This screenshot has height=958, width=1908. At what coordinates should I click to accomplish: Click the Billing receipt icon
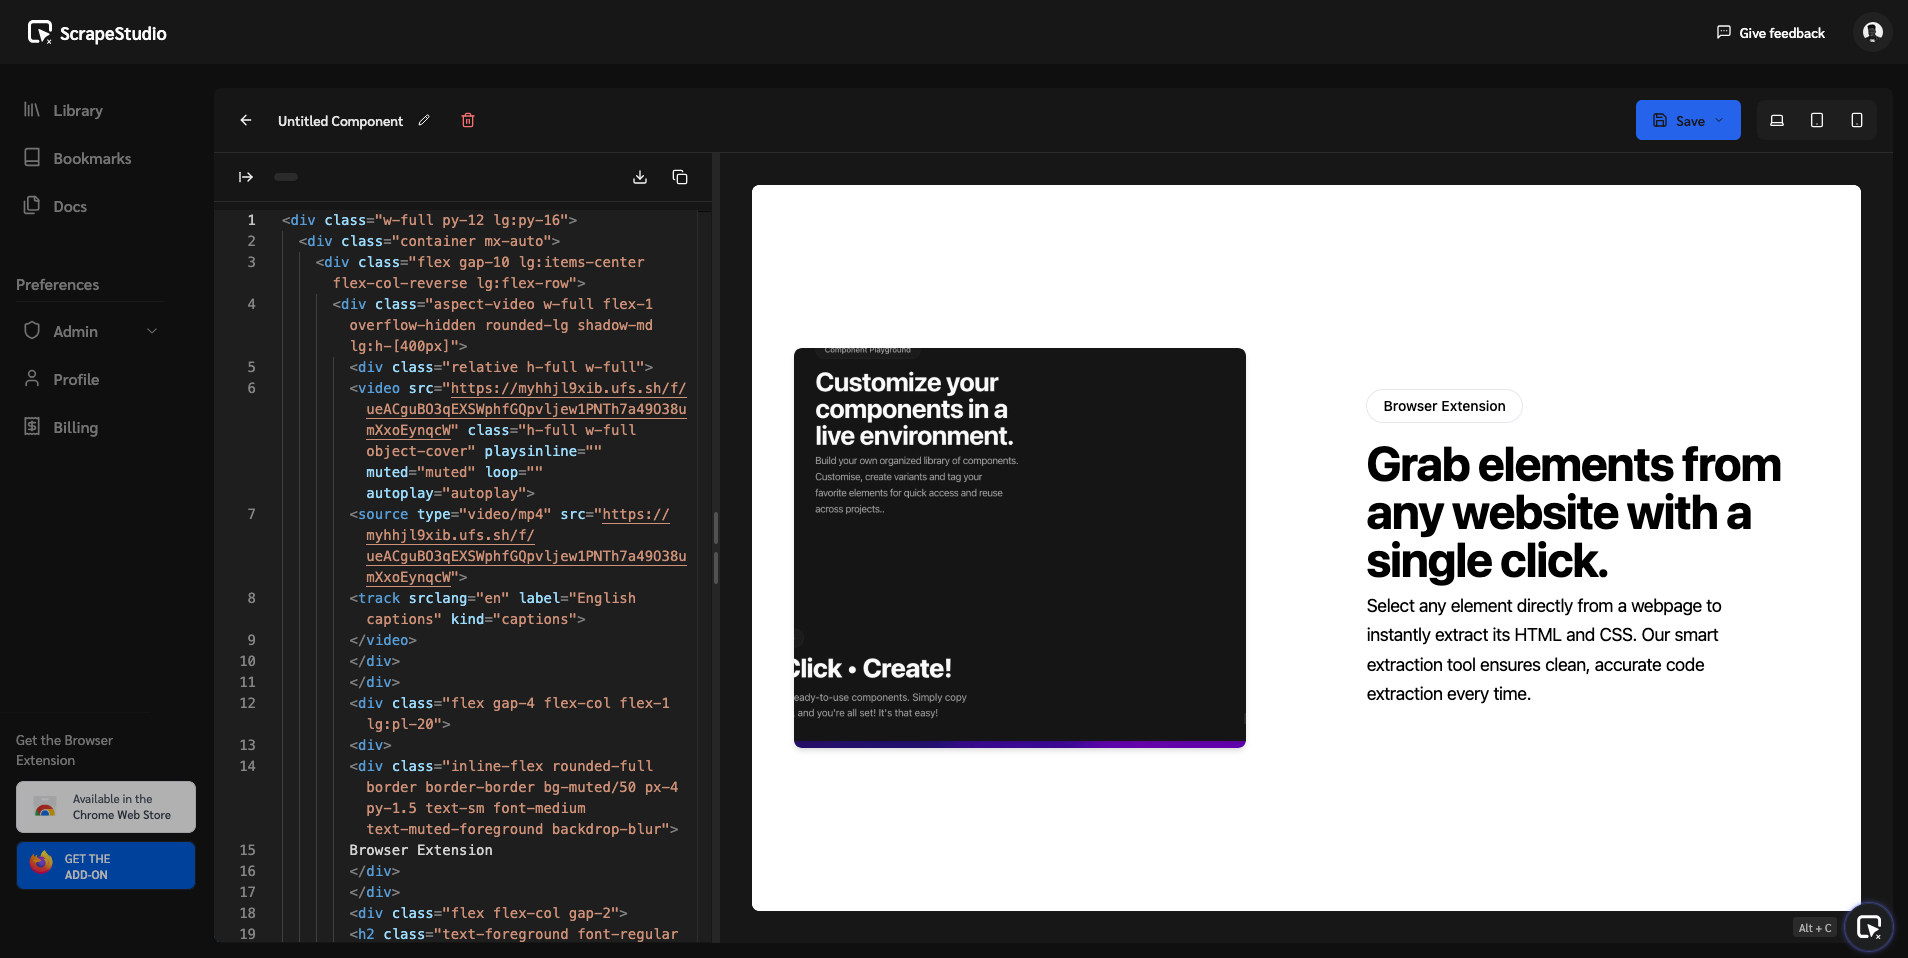[x=32, y=426]
